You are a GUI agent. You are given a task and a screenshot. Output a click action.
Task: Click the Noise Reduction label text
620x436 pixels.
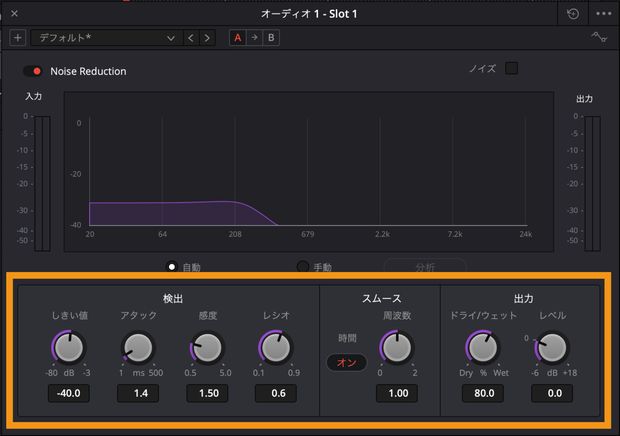[88, 71]
